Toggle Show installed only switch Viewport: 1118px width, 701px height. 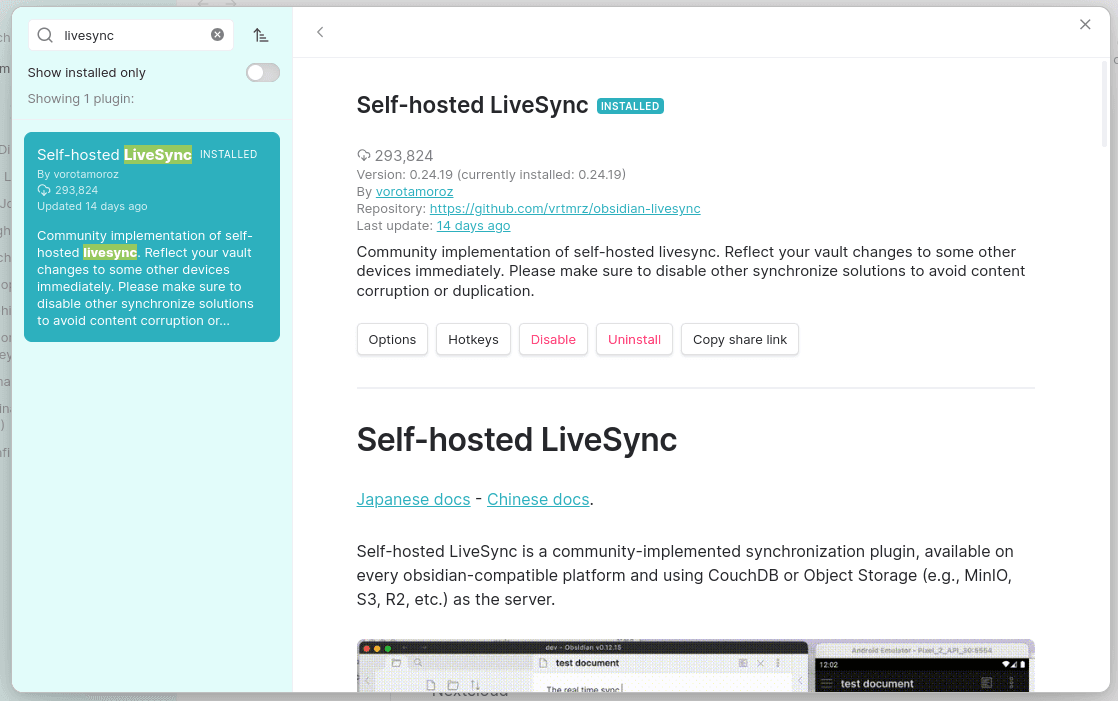point(263,73)
